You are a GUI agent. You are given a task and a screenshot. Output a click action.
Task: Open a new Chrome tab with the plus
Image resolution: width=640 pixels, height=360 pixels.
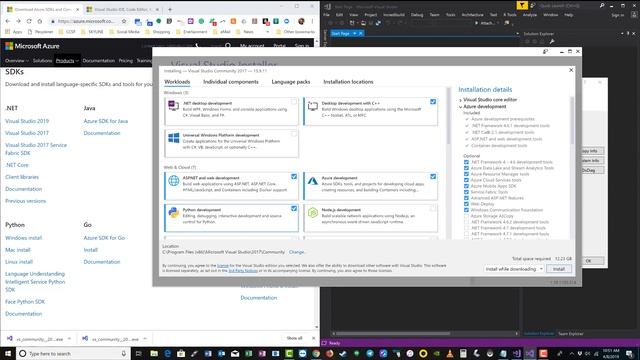[x=170, y=9]
